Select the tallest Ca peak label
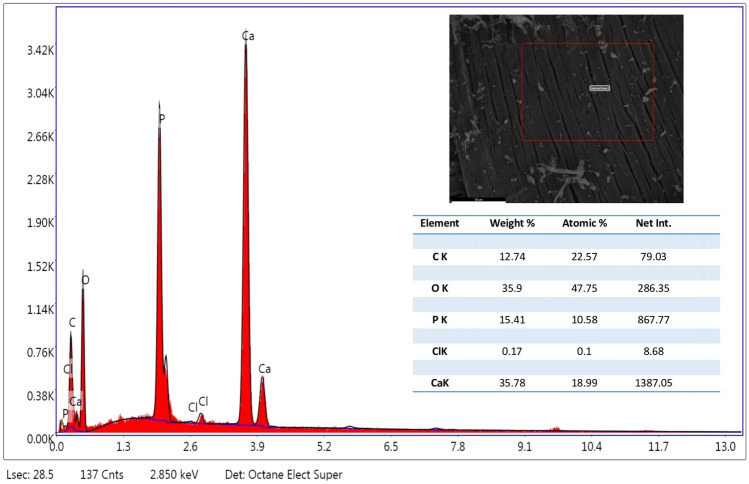Screen dimensions: 749x484 248,36
